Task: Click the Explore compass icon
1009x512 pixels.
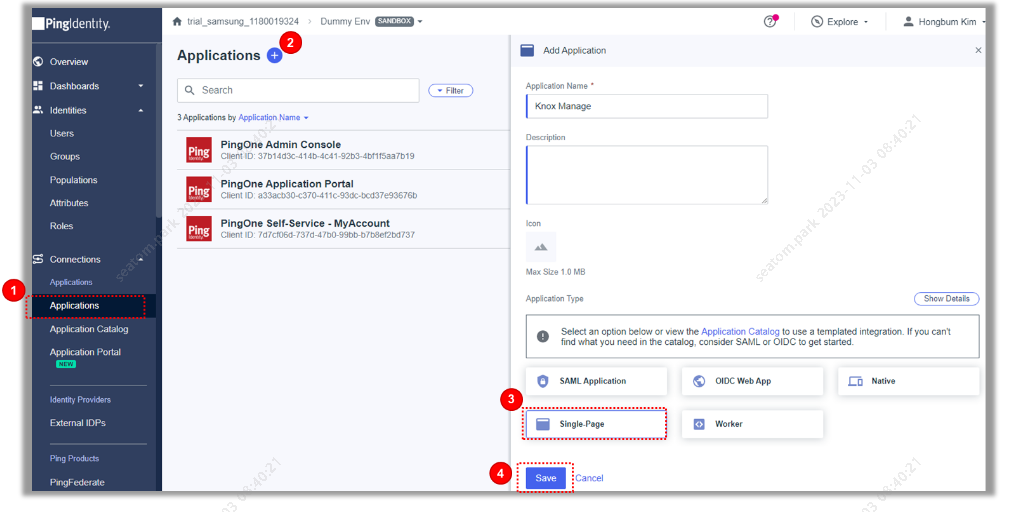Action: [x=817, y=22]
